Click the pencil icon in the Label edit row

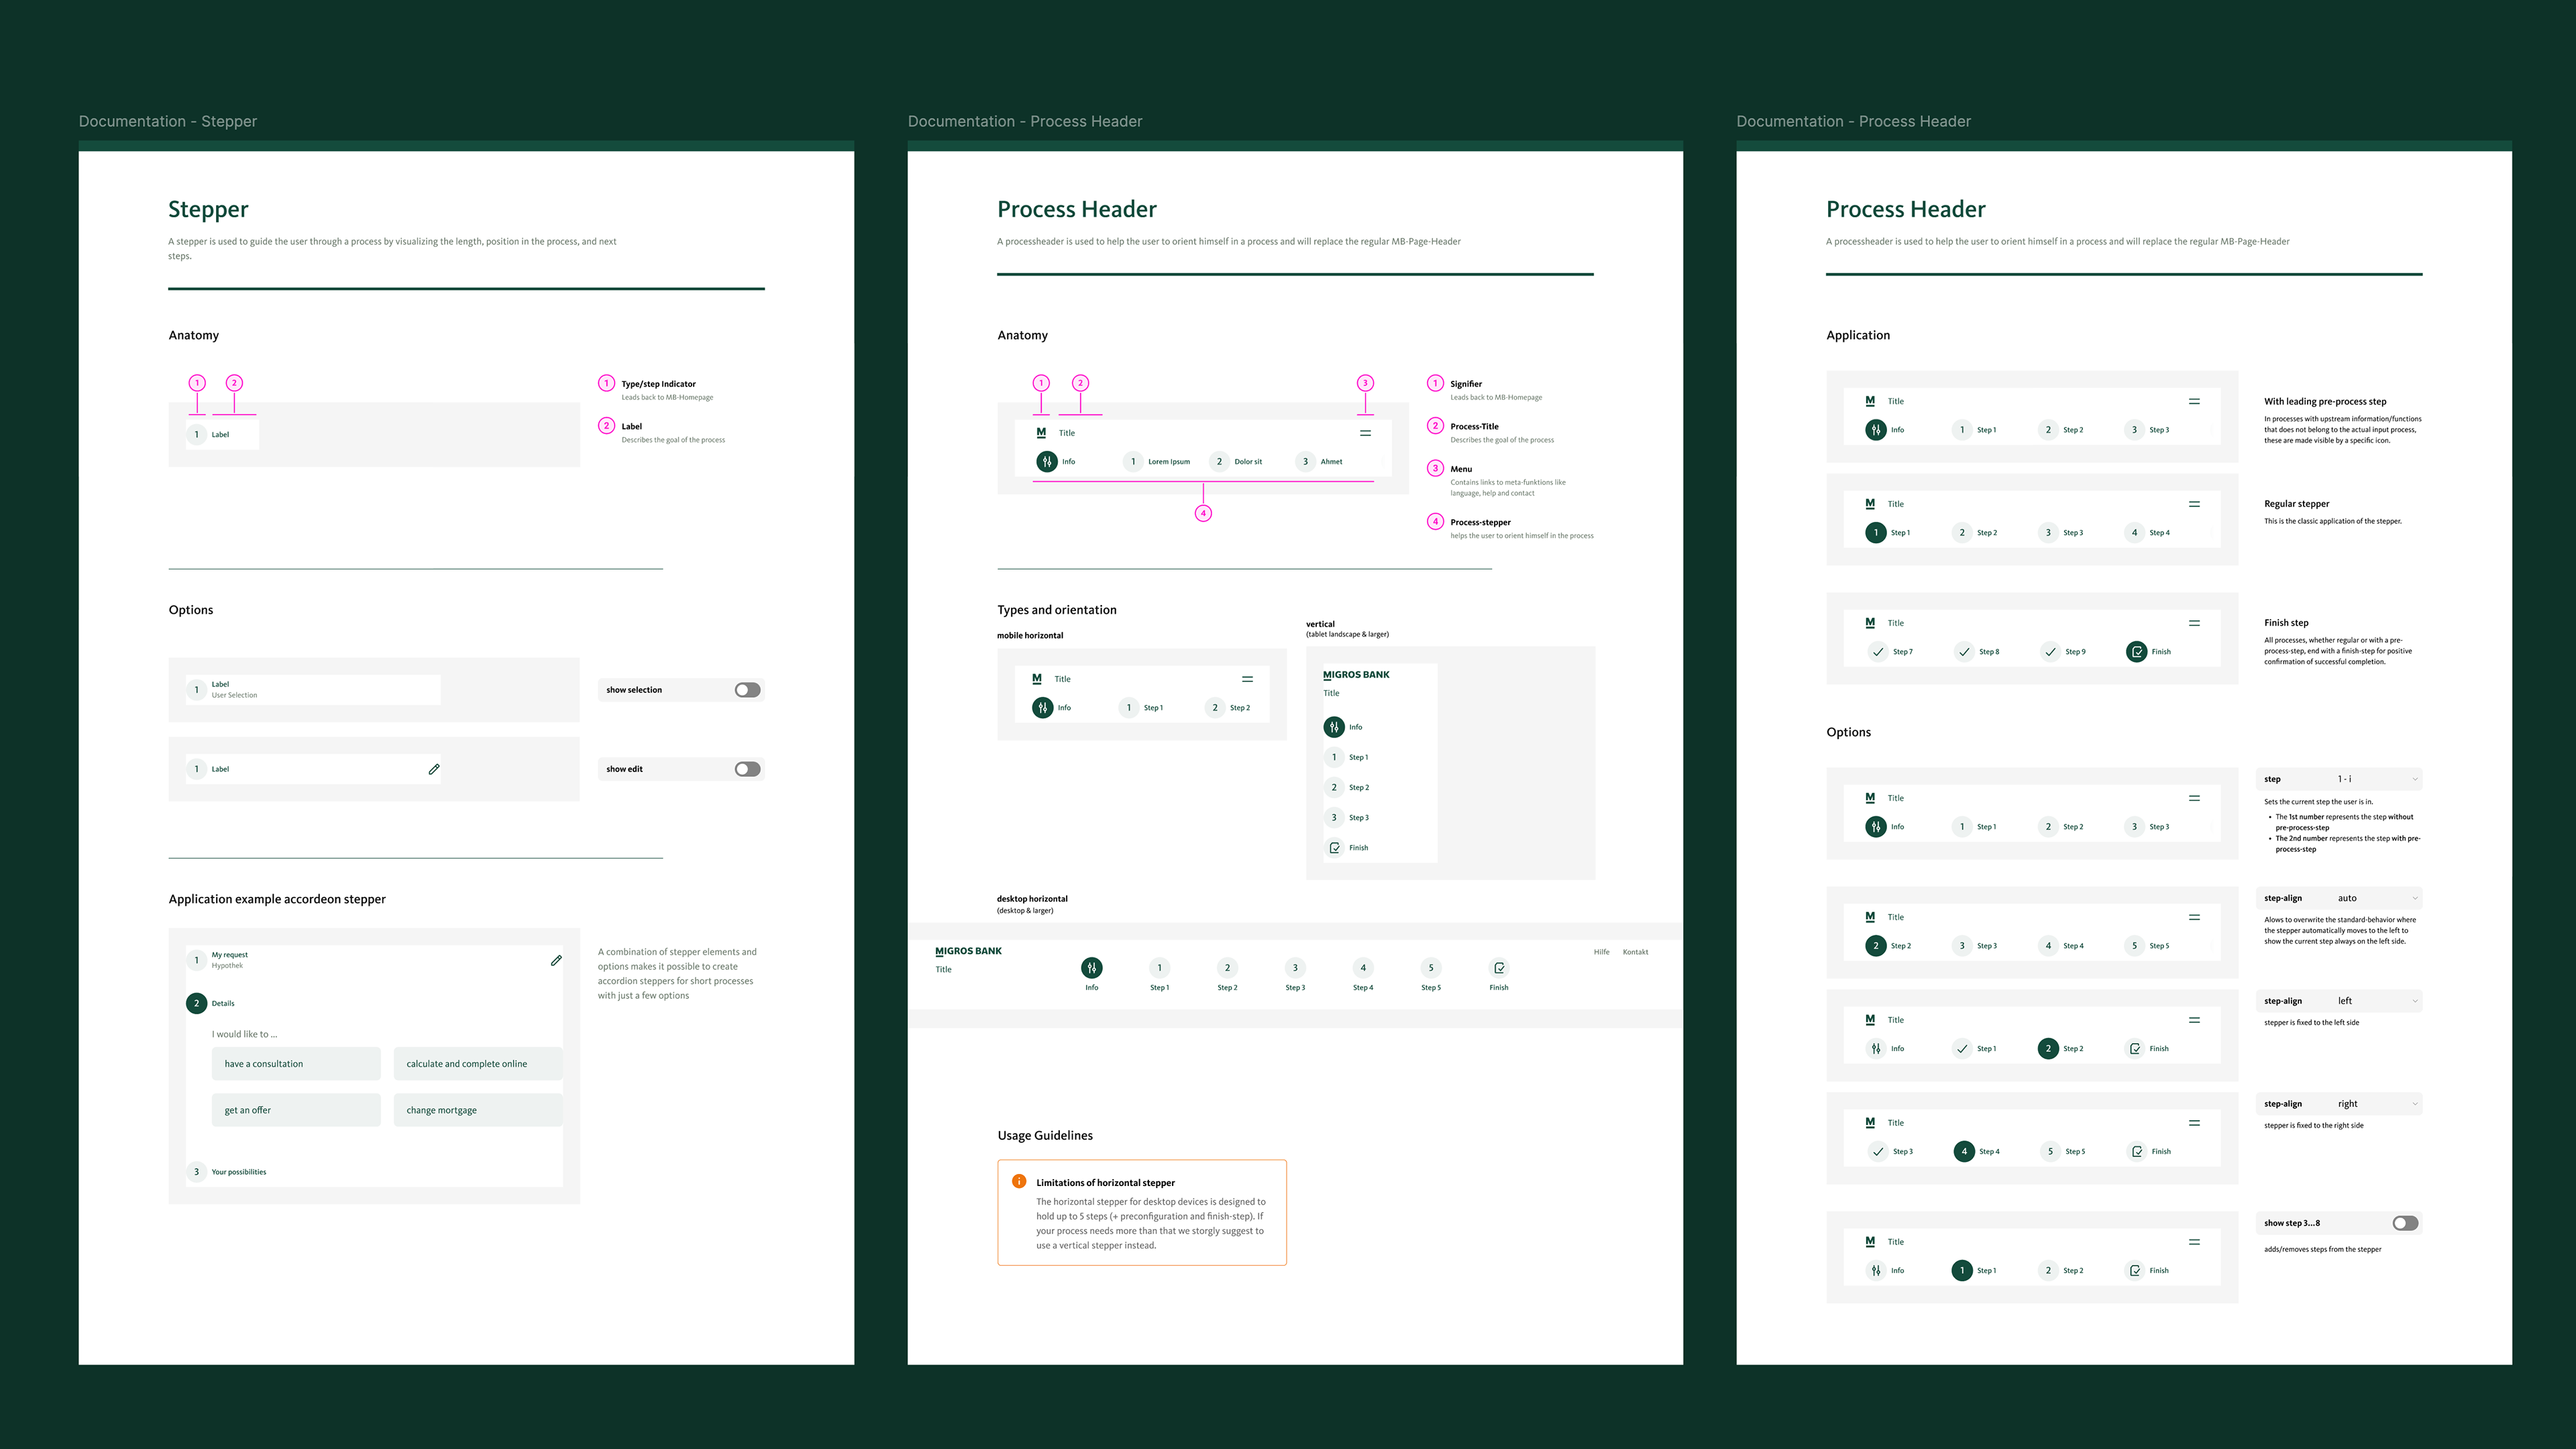(434, 769)
